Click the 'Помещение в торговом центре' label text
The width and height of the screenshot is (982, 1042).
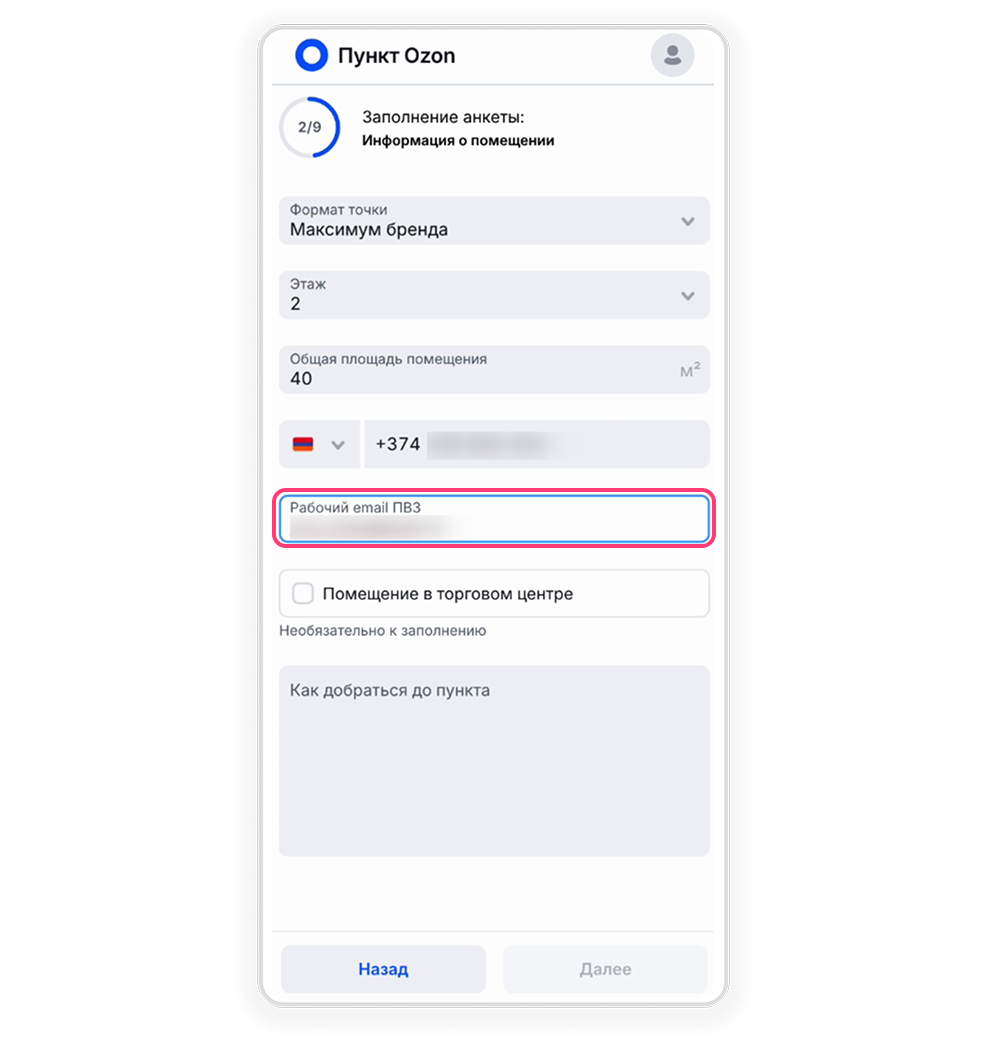tap(447, 594)
